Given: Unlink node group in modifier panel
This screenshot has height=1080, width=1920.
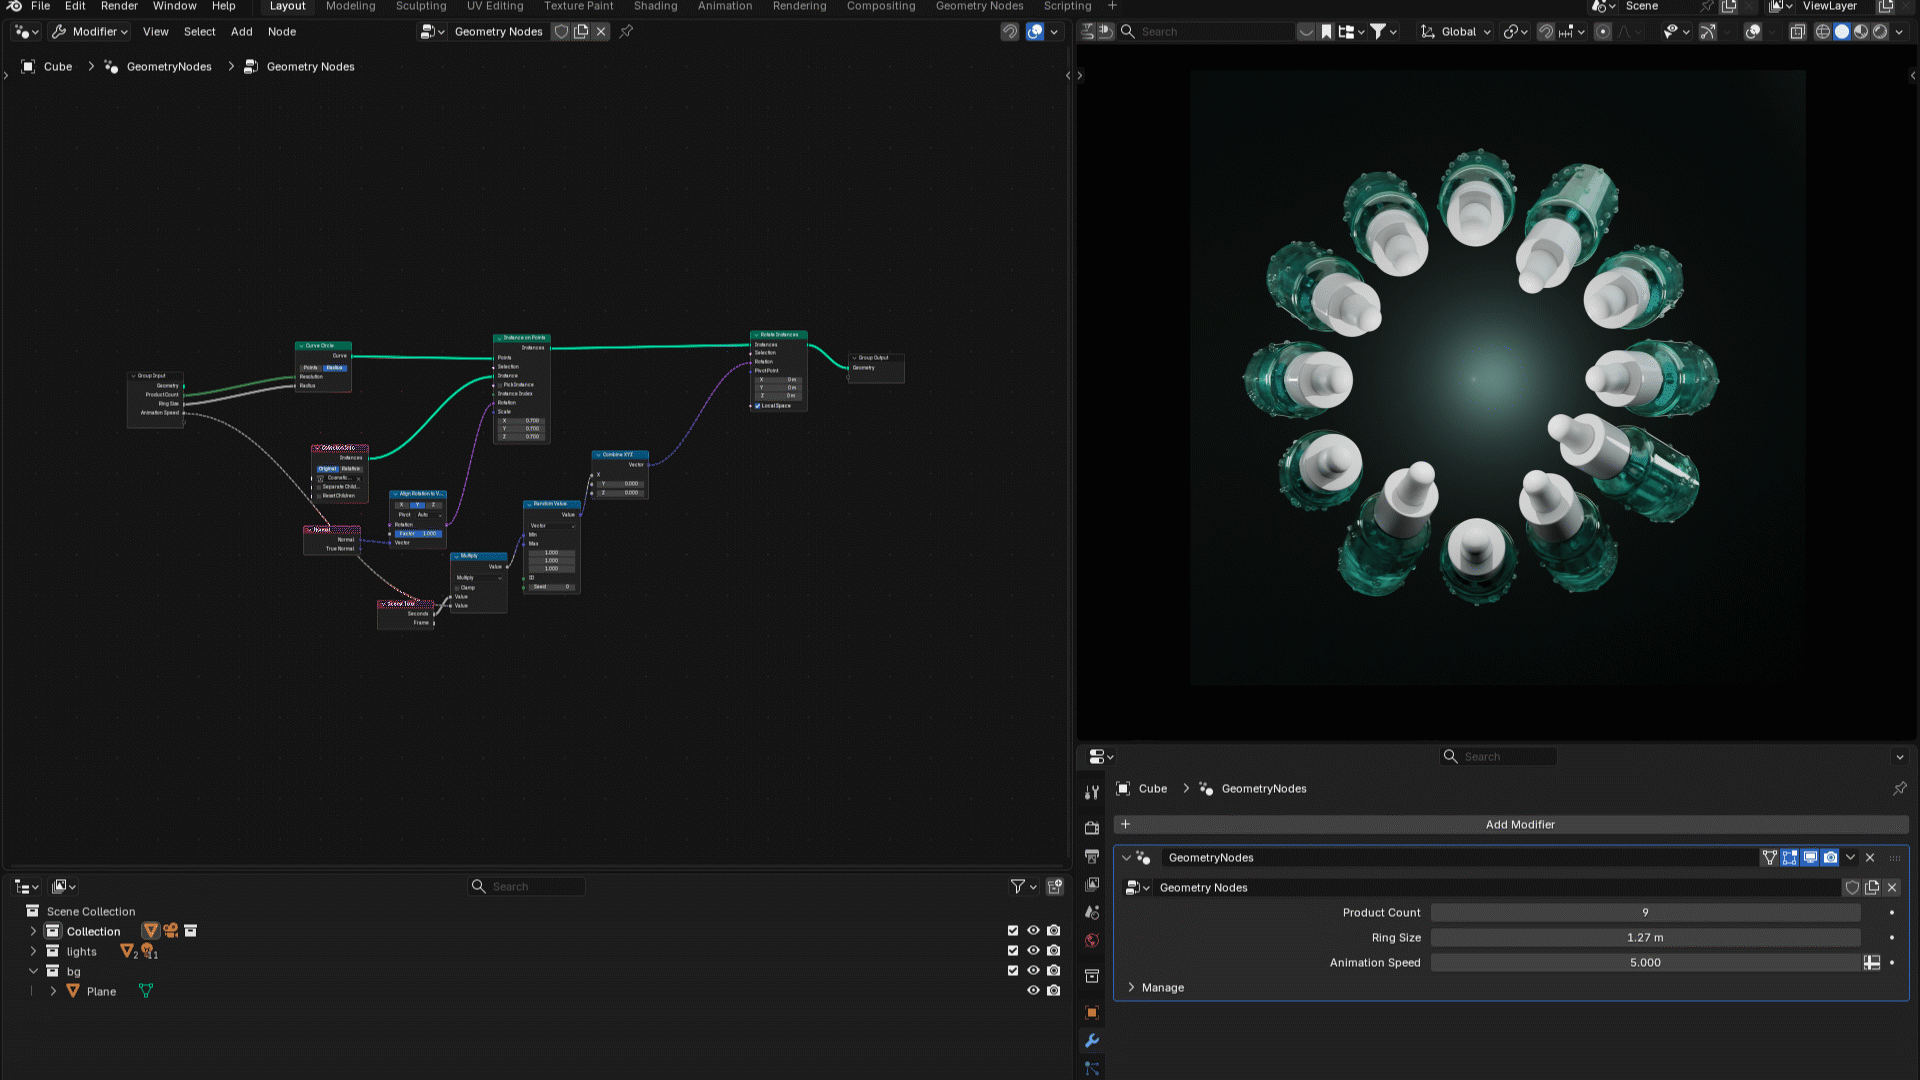Looking at the screenshot, I should point(1892,887).
